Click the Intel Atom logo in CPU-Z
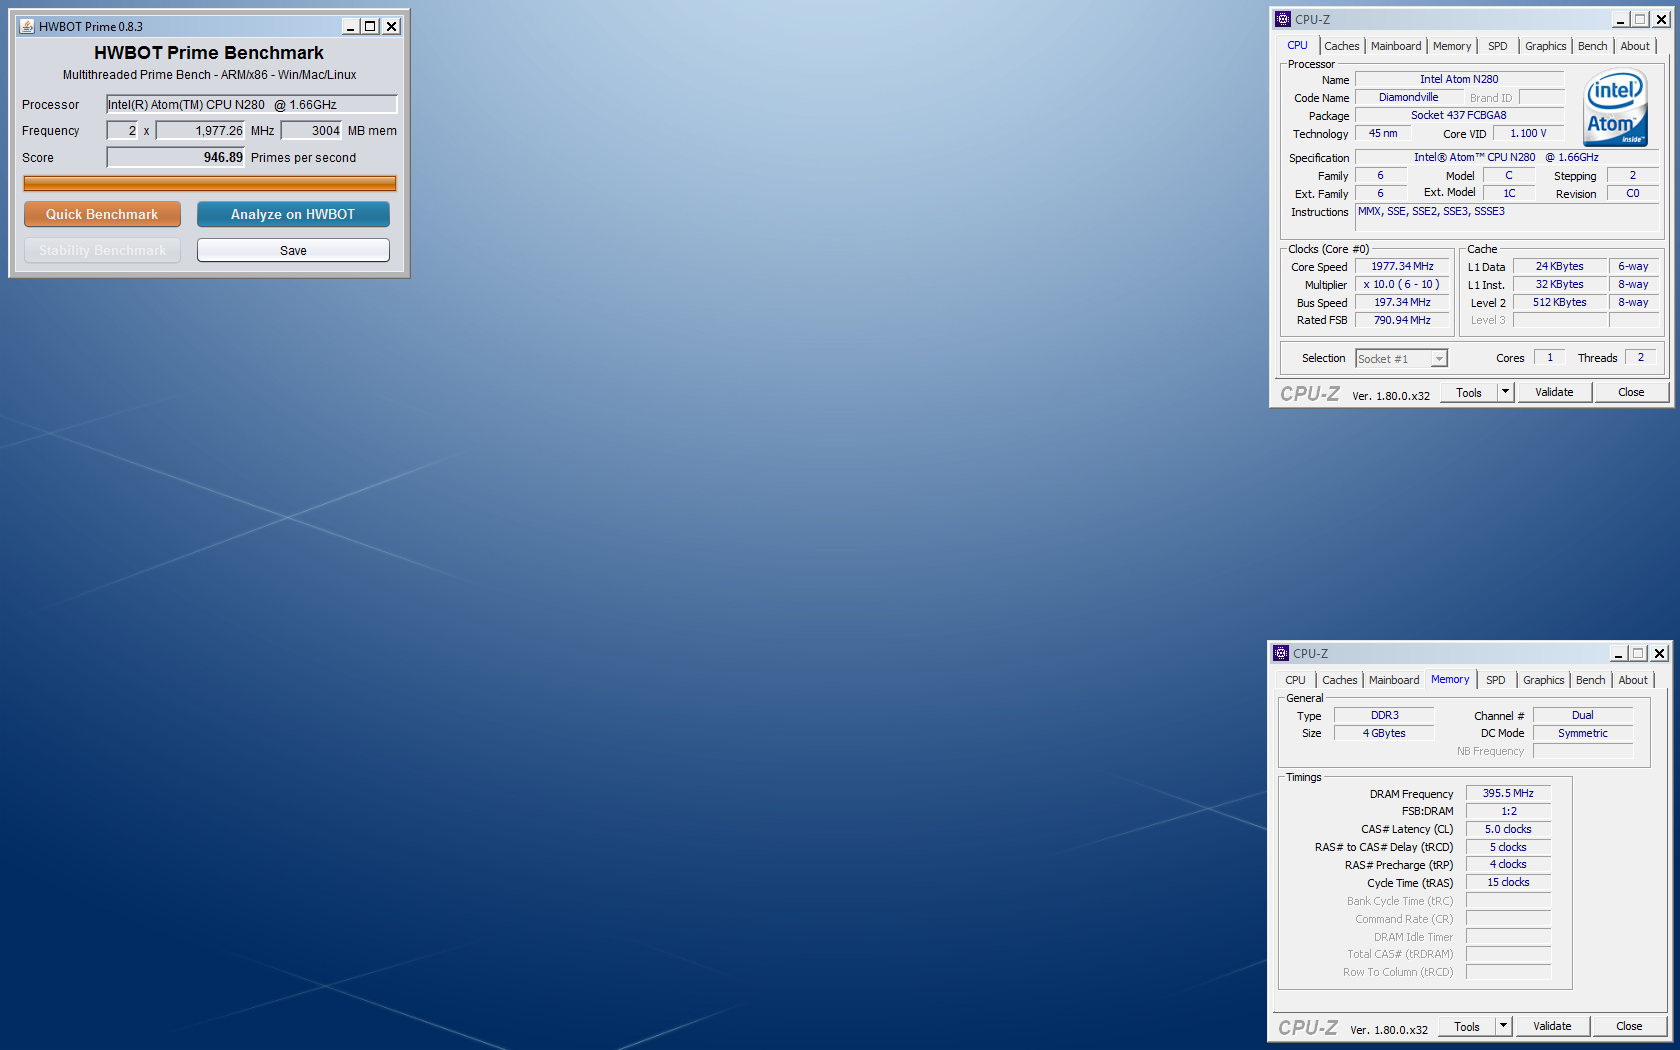 pos(1617,107)
